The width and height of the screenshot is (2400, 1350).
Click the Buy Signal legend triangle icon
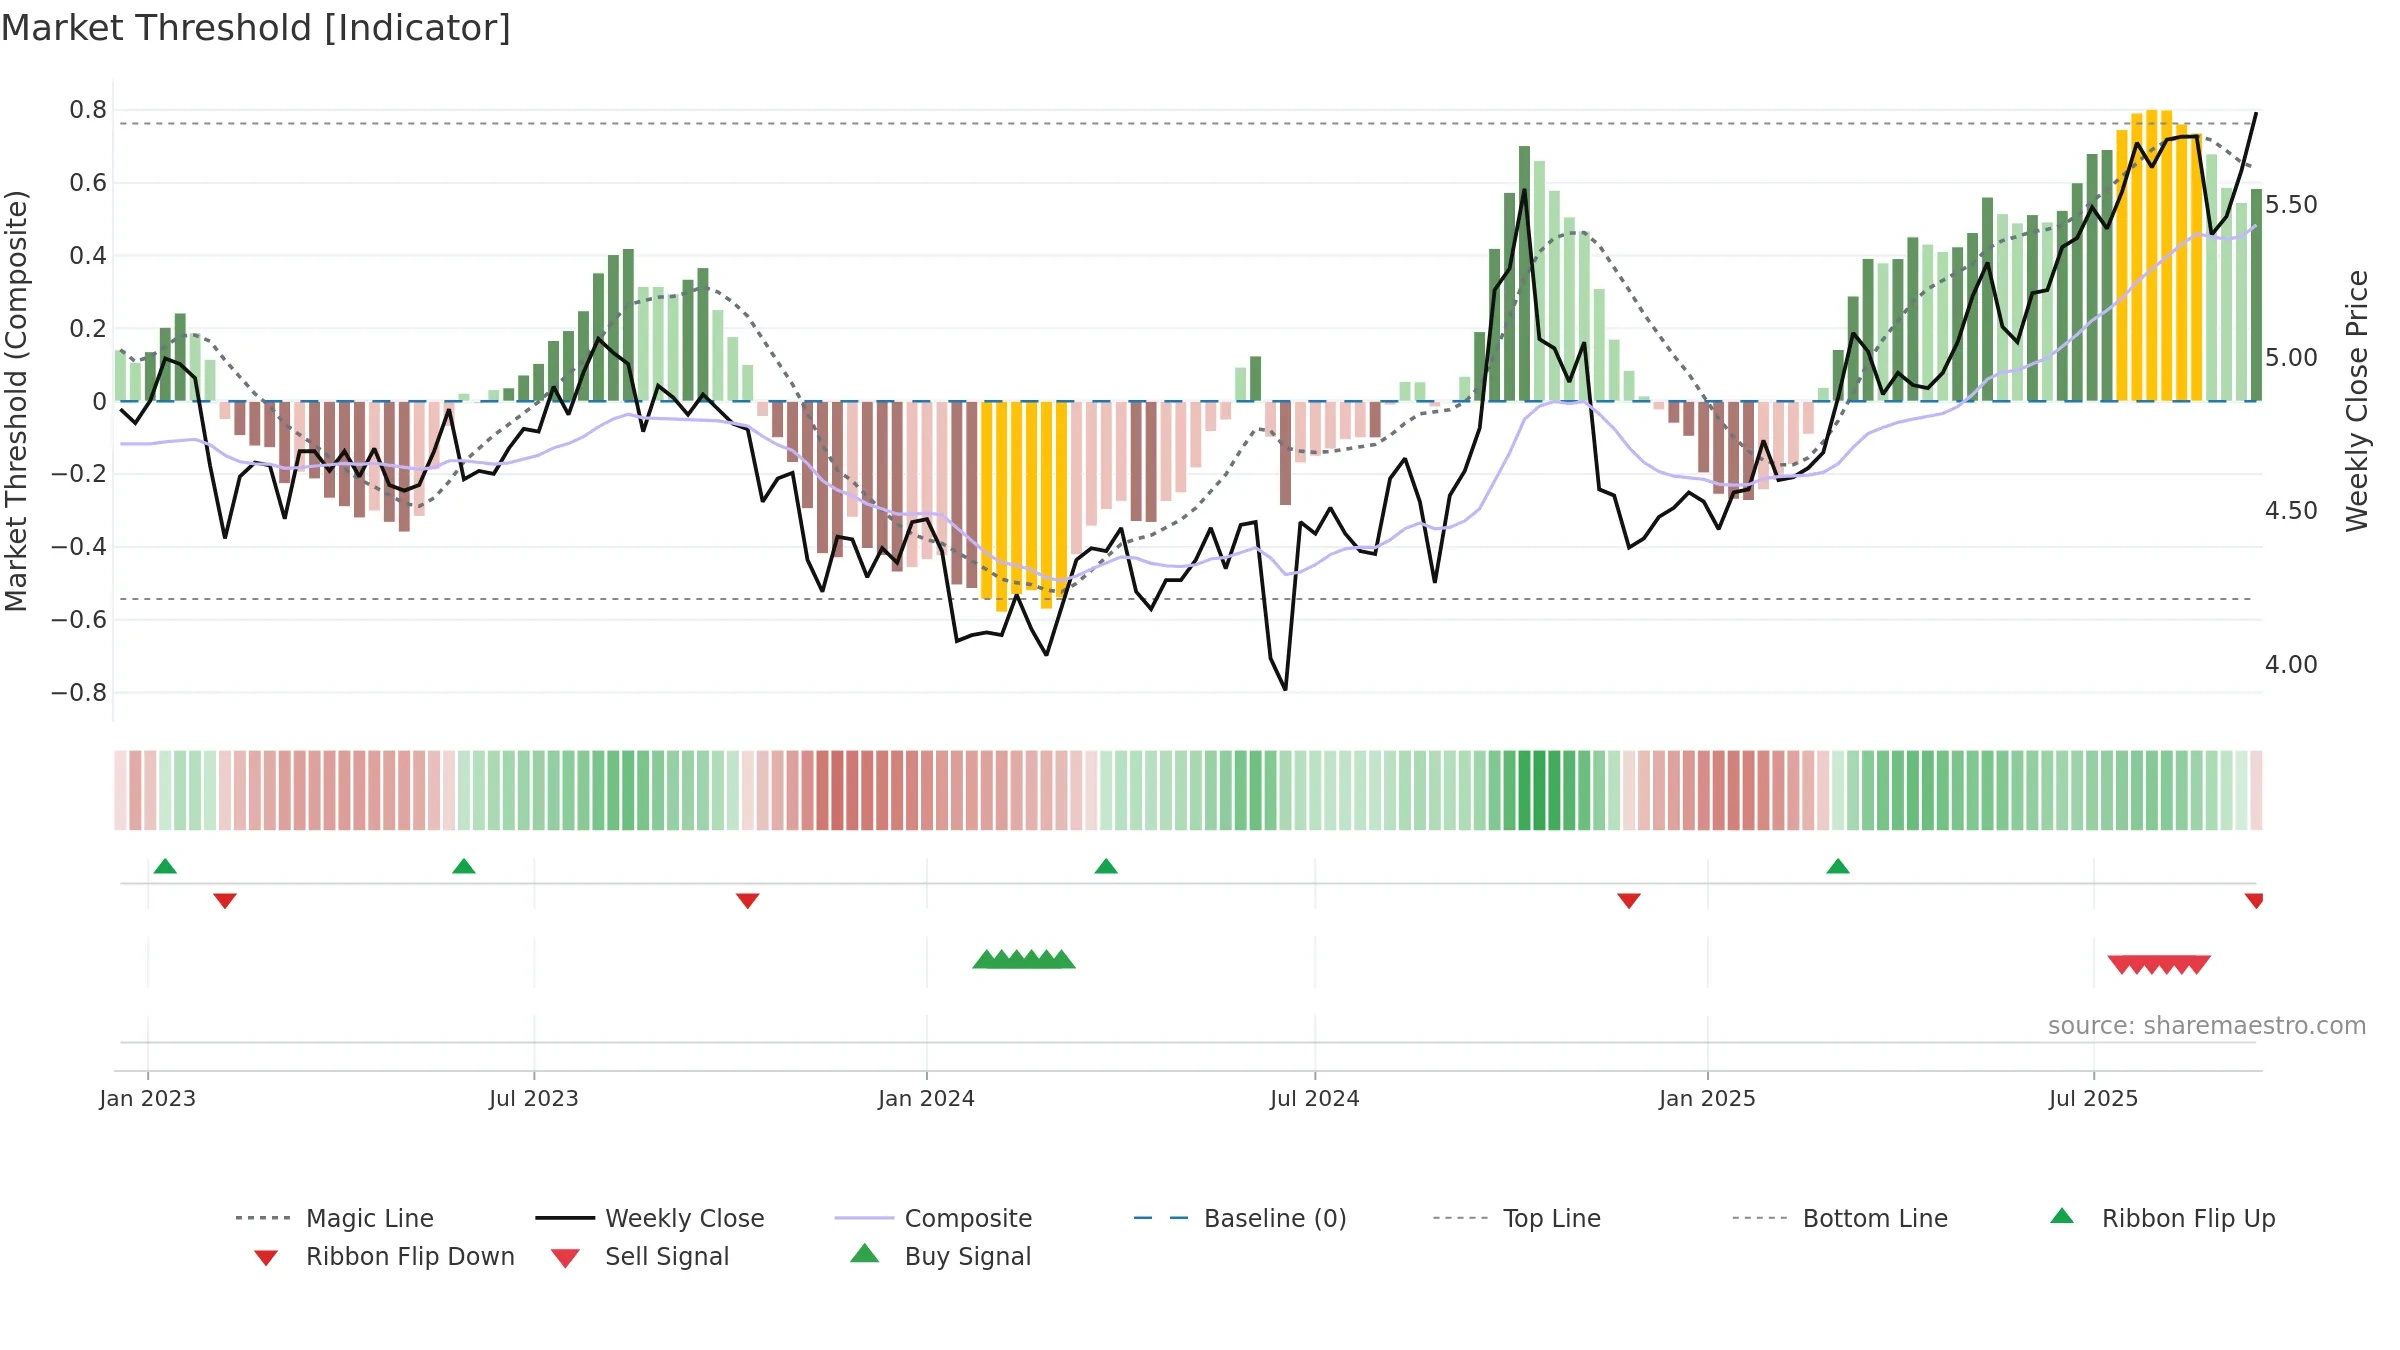[x=865, y=1254]
